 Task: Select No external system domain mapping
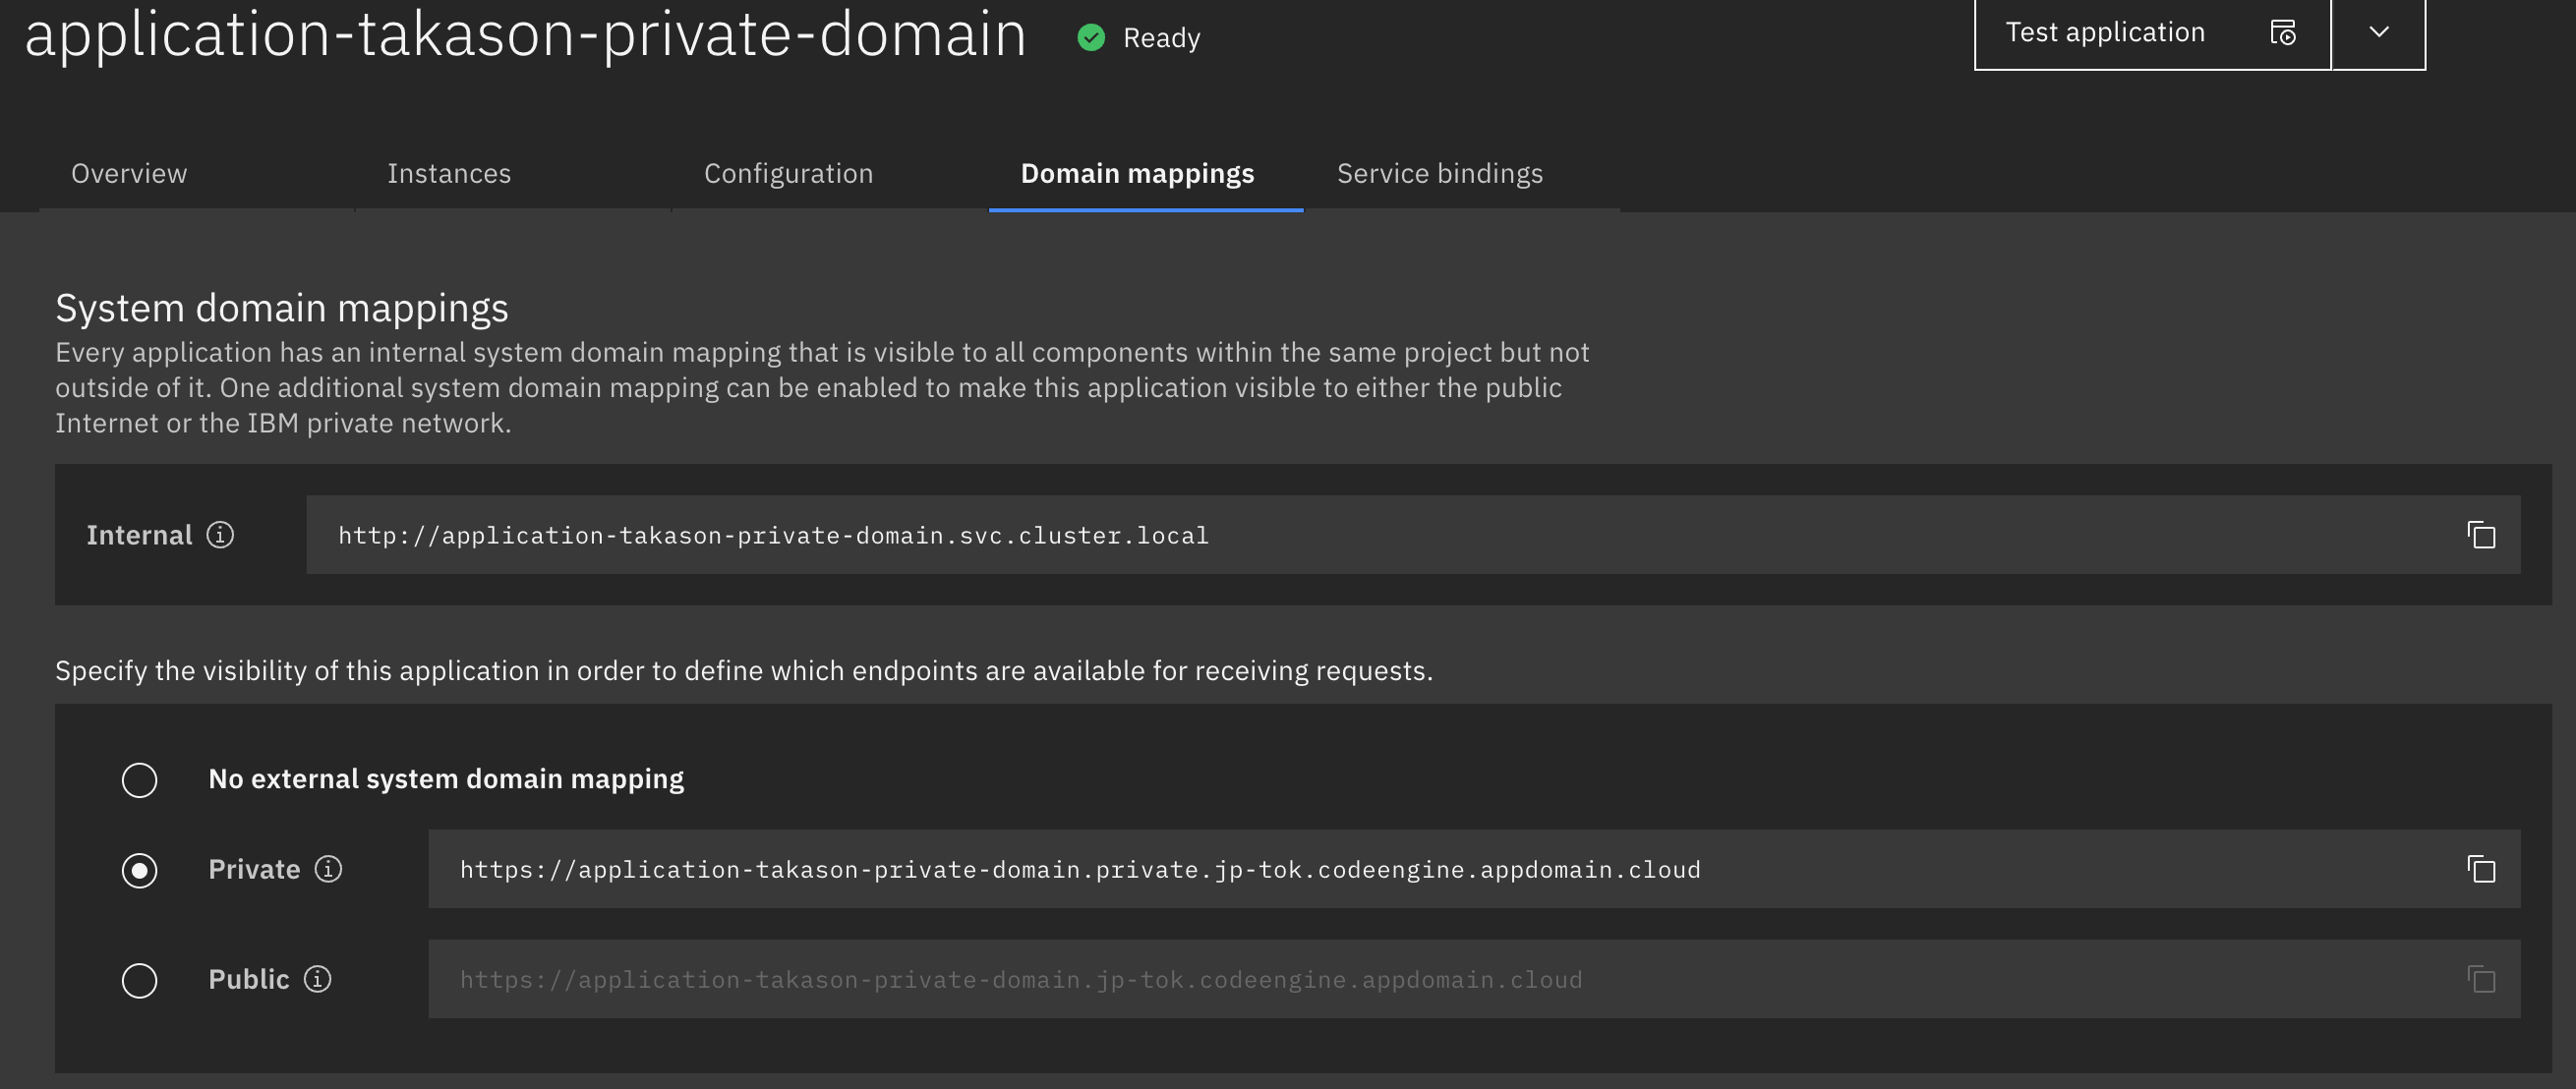pos(140,780)
